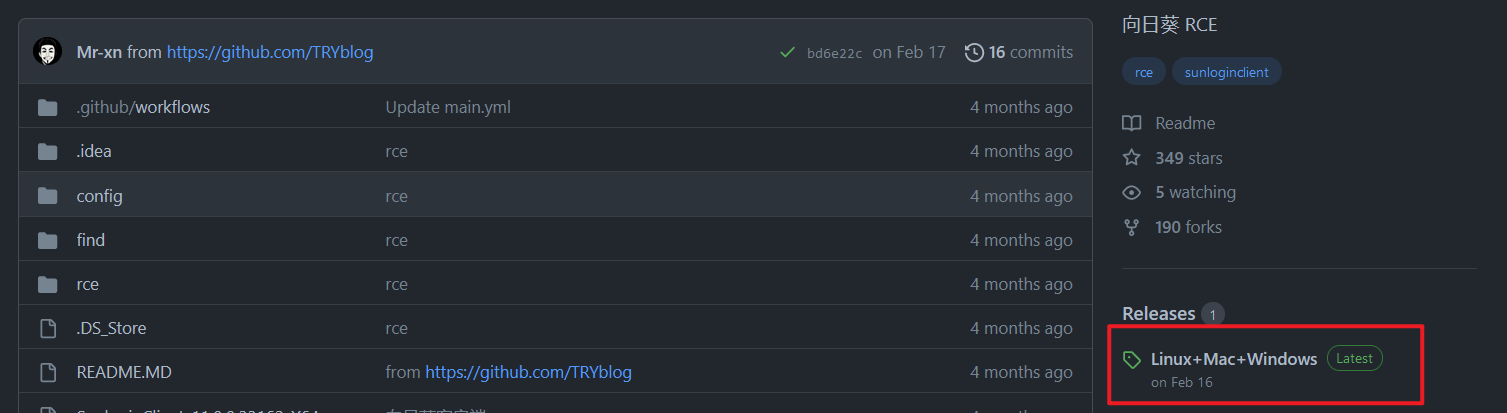View the 16 commits list
Screen dimensions: 1507x413
tap(1030, 52)
